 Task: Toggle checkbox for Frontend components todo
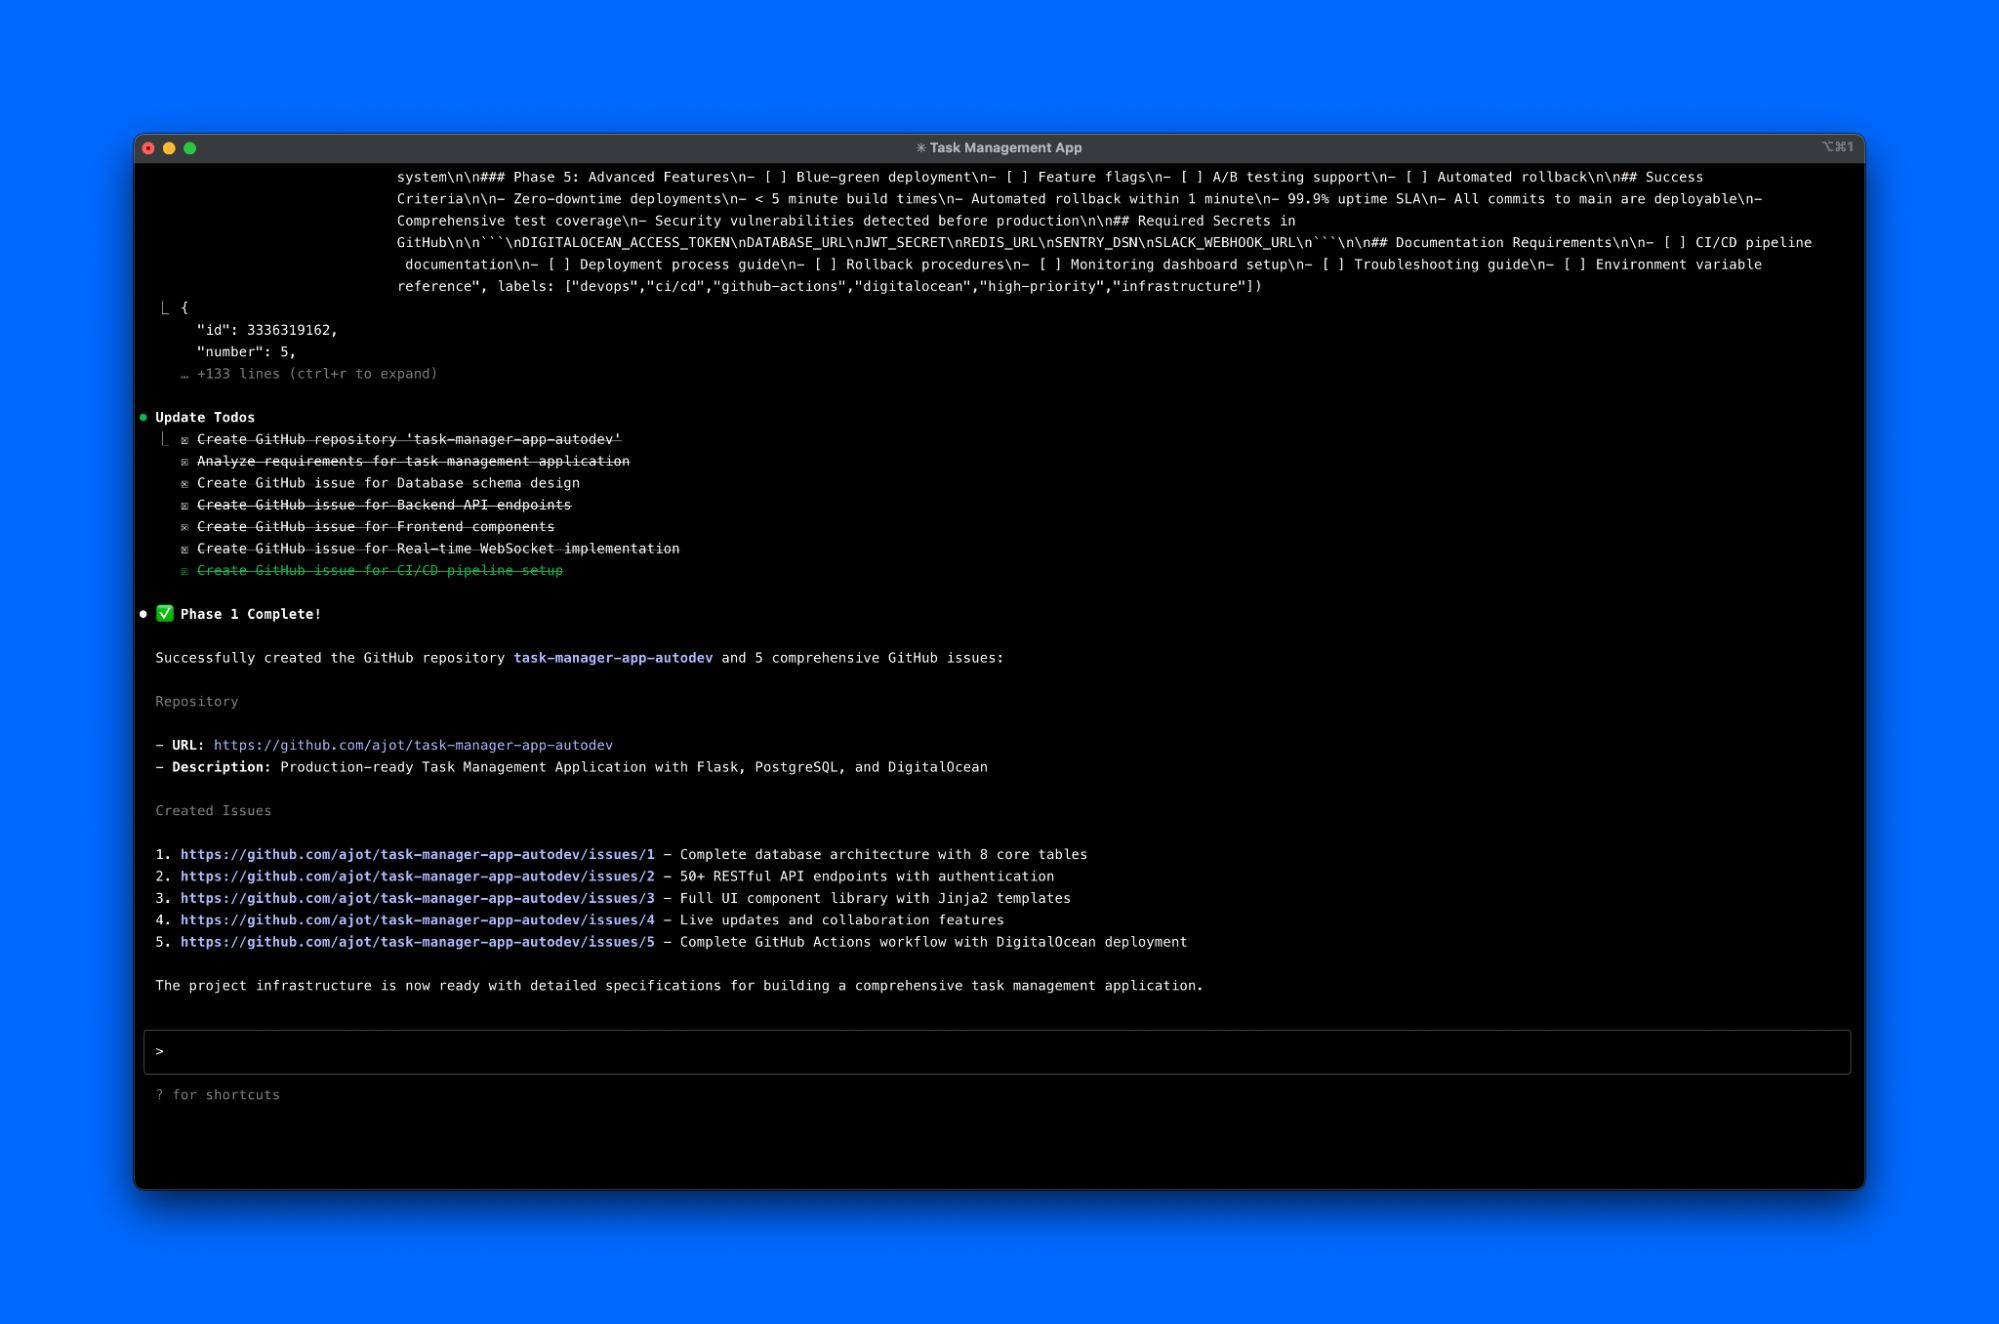click(185, 528)
